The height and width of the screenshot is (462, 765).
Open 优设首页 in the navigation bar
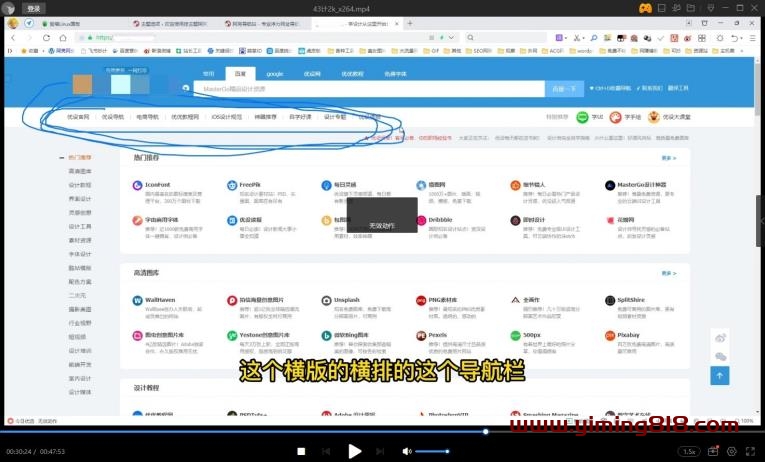[x=78, y=117]
